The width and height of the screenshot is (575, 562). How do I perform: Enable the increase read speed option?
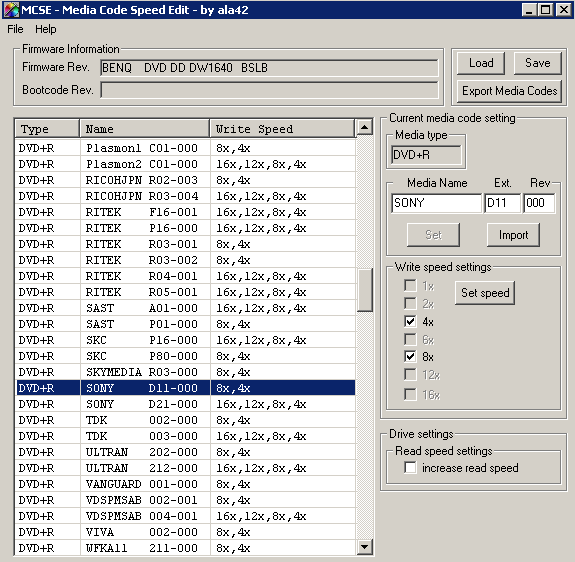tap(410, 467)
